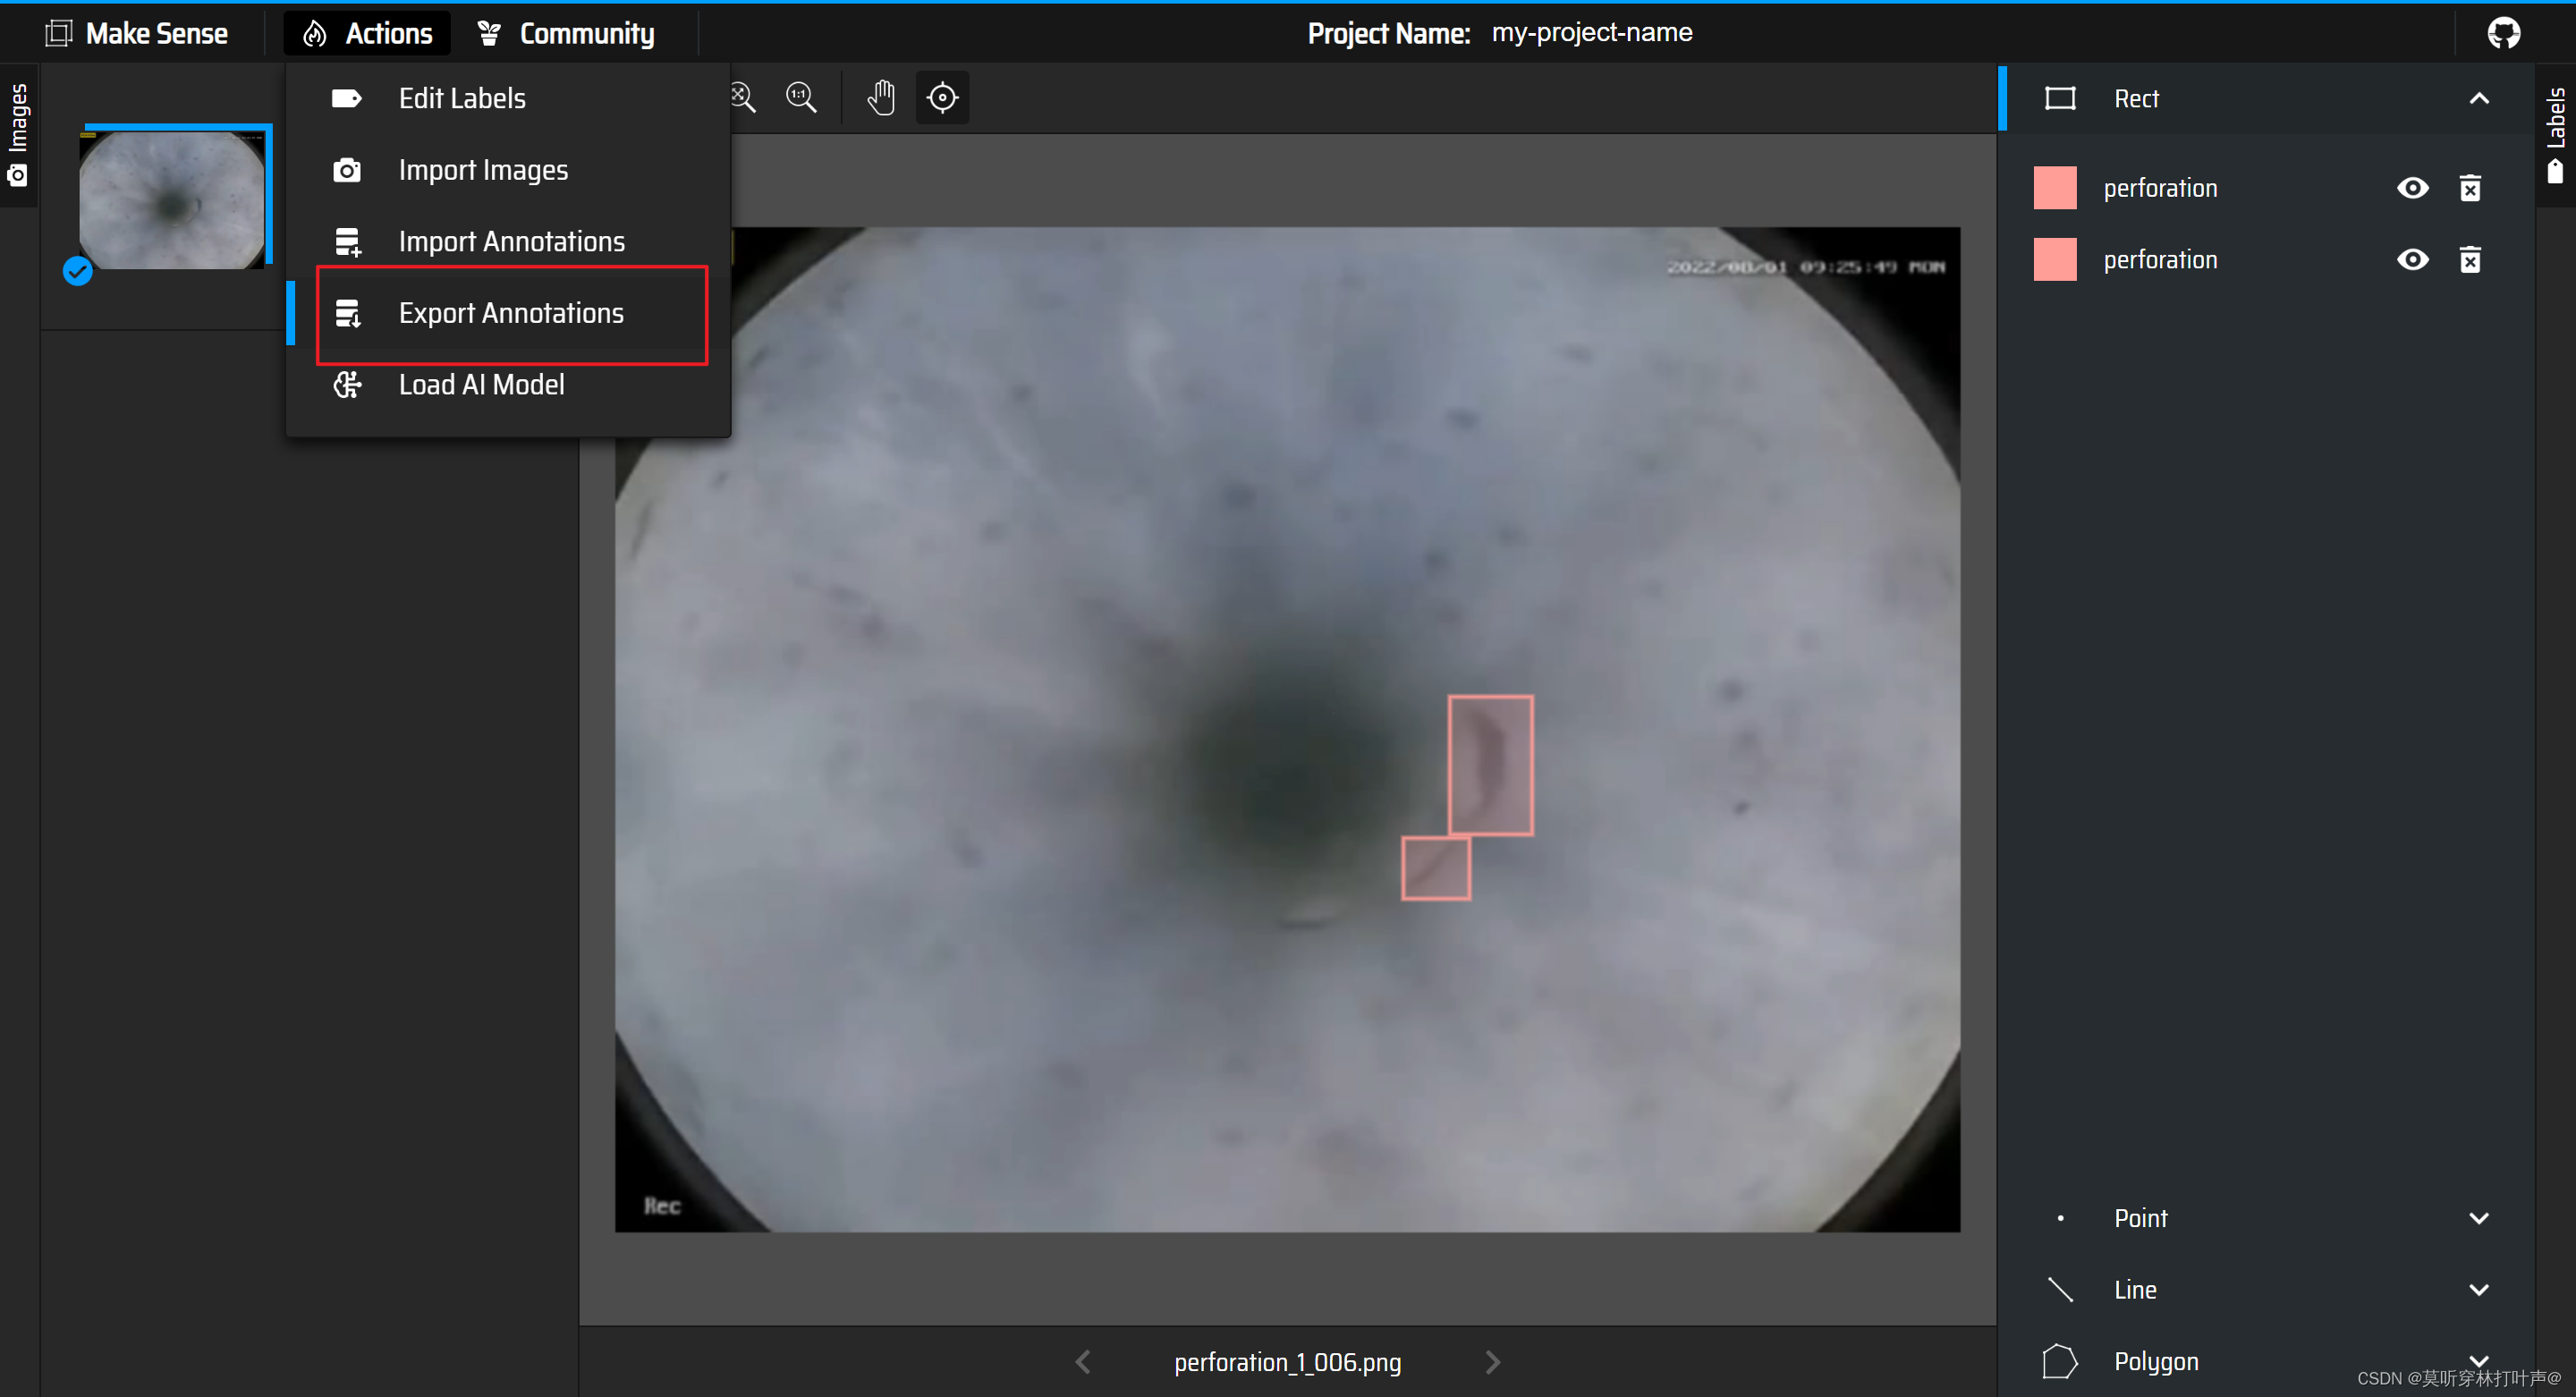The image size is (2576, 1397).
Task: Click first perforation color swatch
Action: [2055, 188]
